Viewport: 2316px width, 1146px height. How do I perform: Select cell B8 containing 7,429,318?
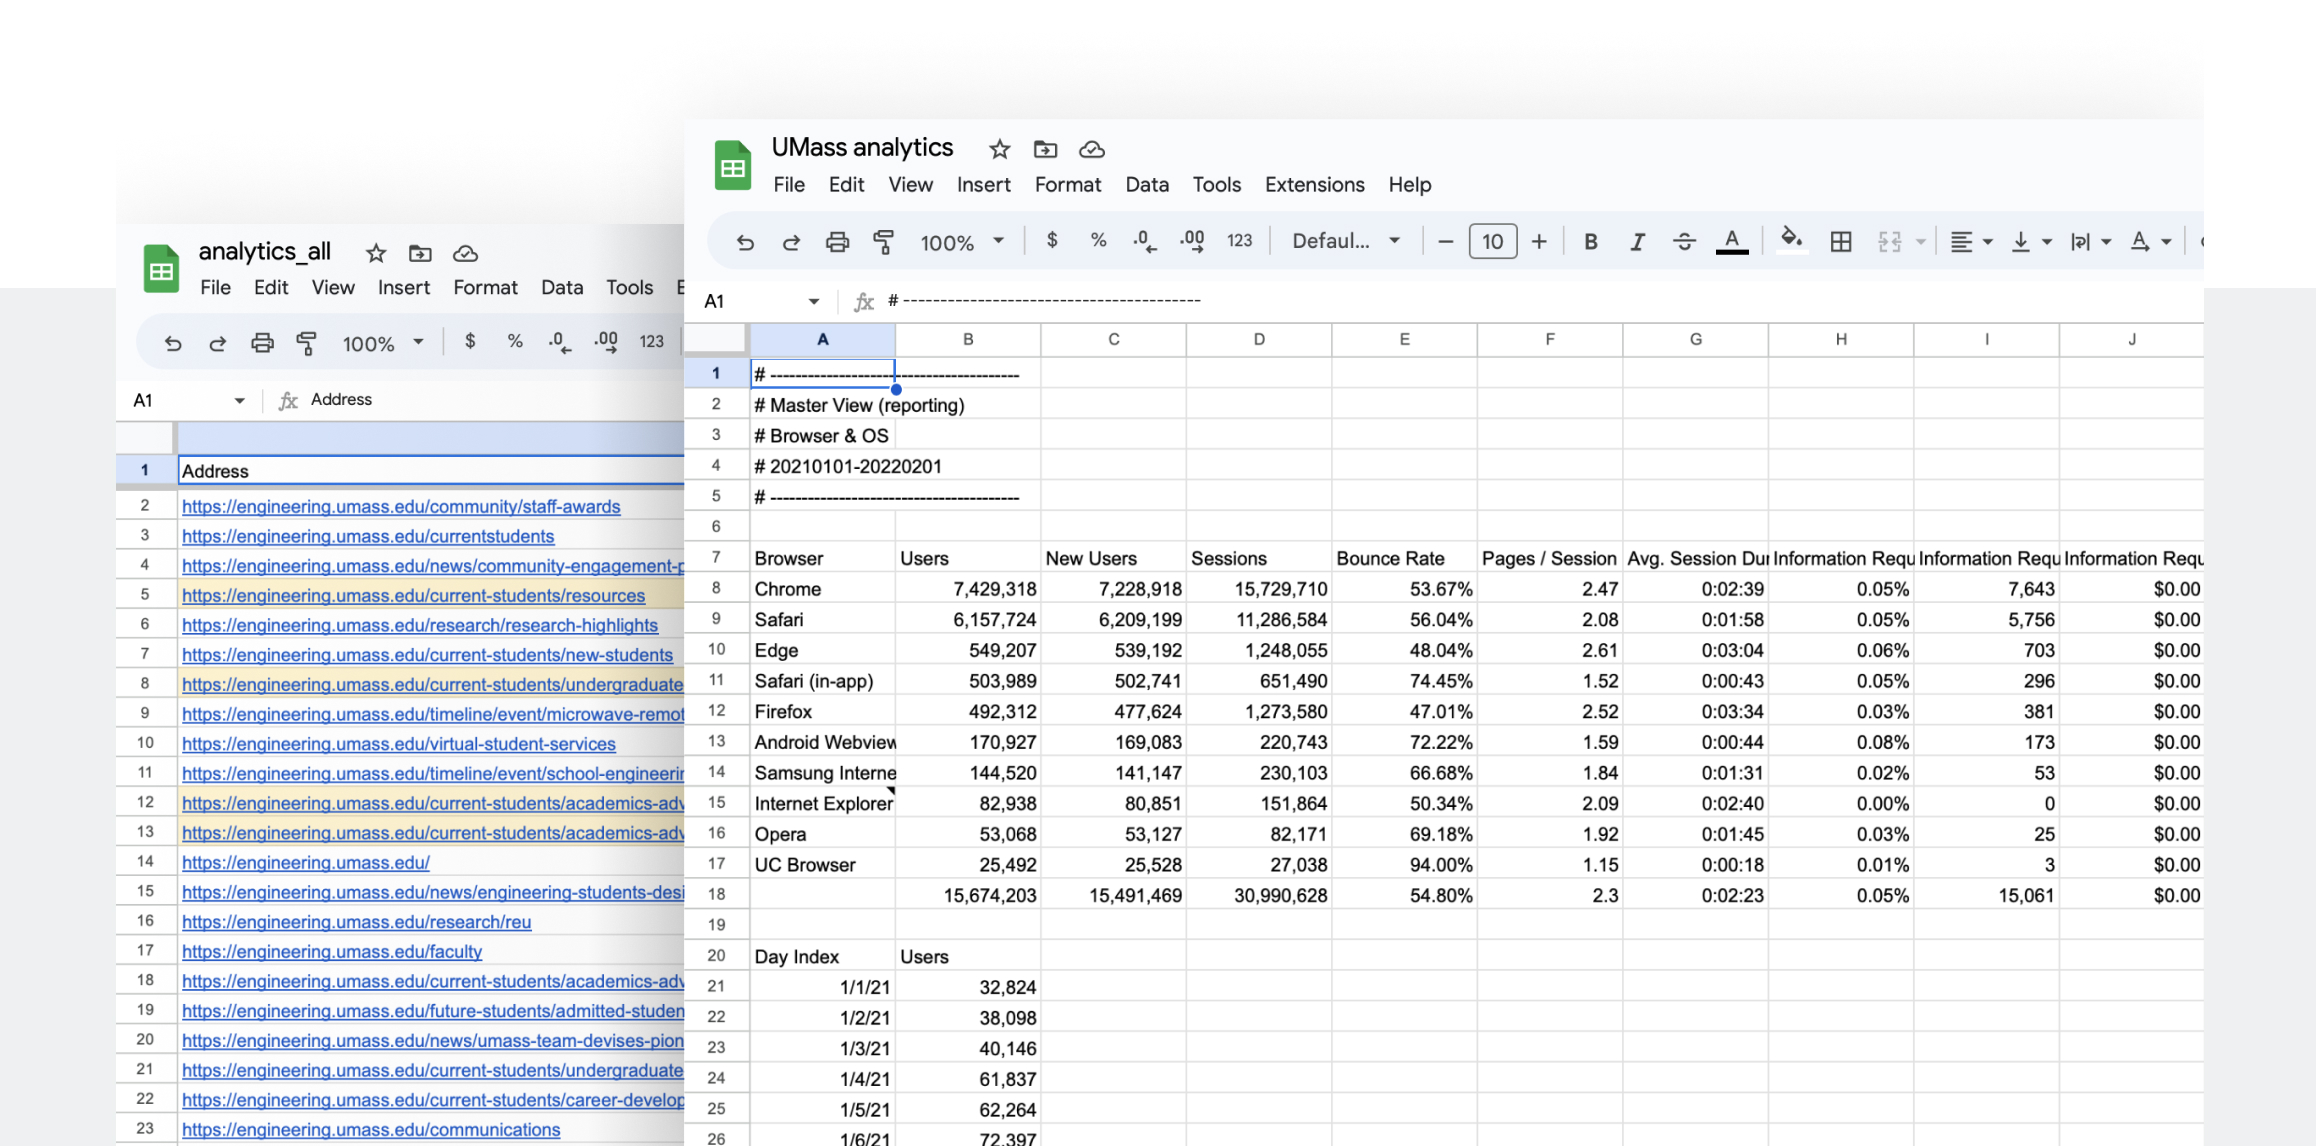pyautogui.click(x=967, y=589)
